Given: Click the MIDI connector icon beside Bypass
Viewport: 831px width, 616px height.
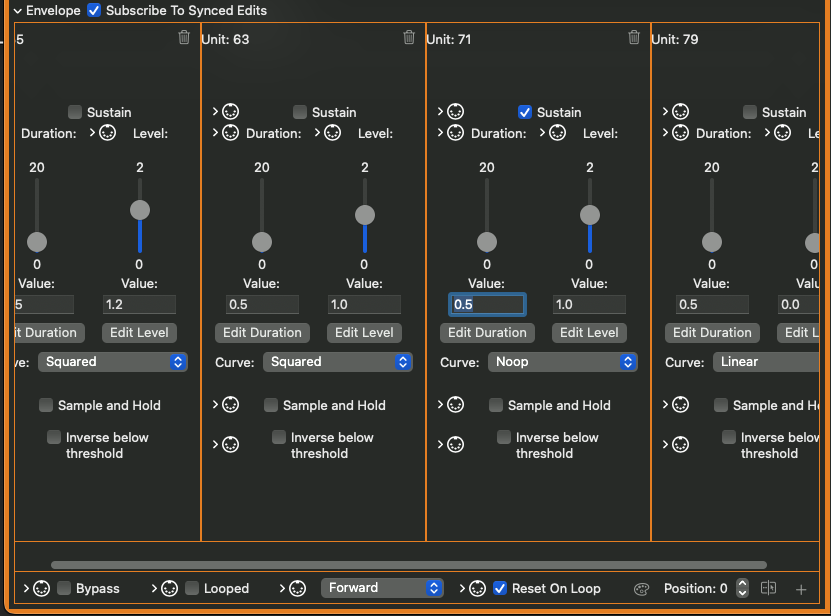Looking at the screenshot, I should 42,589.
